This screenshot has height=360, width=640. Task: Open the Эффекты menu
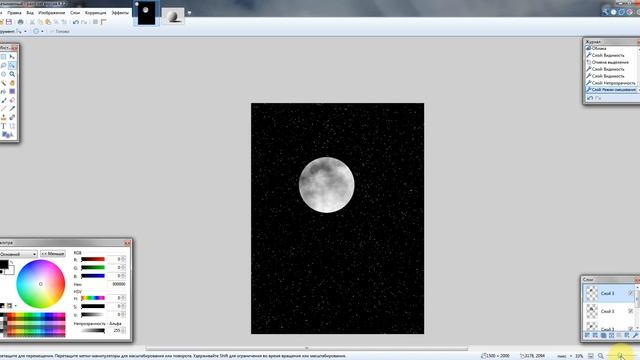tap(120, 13)
